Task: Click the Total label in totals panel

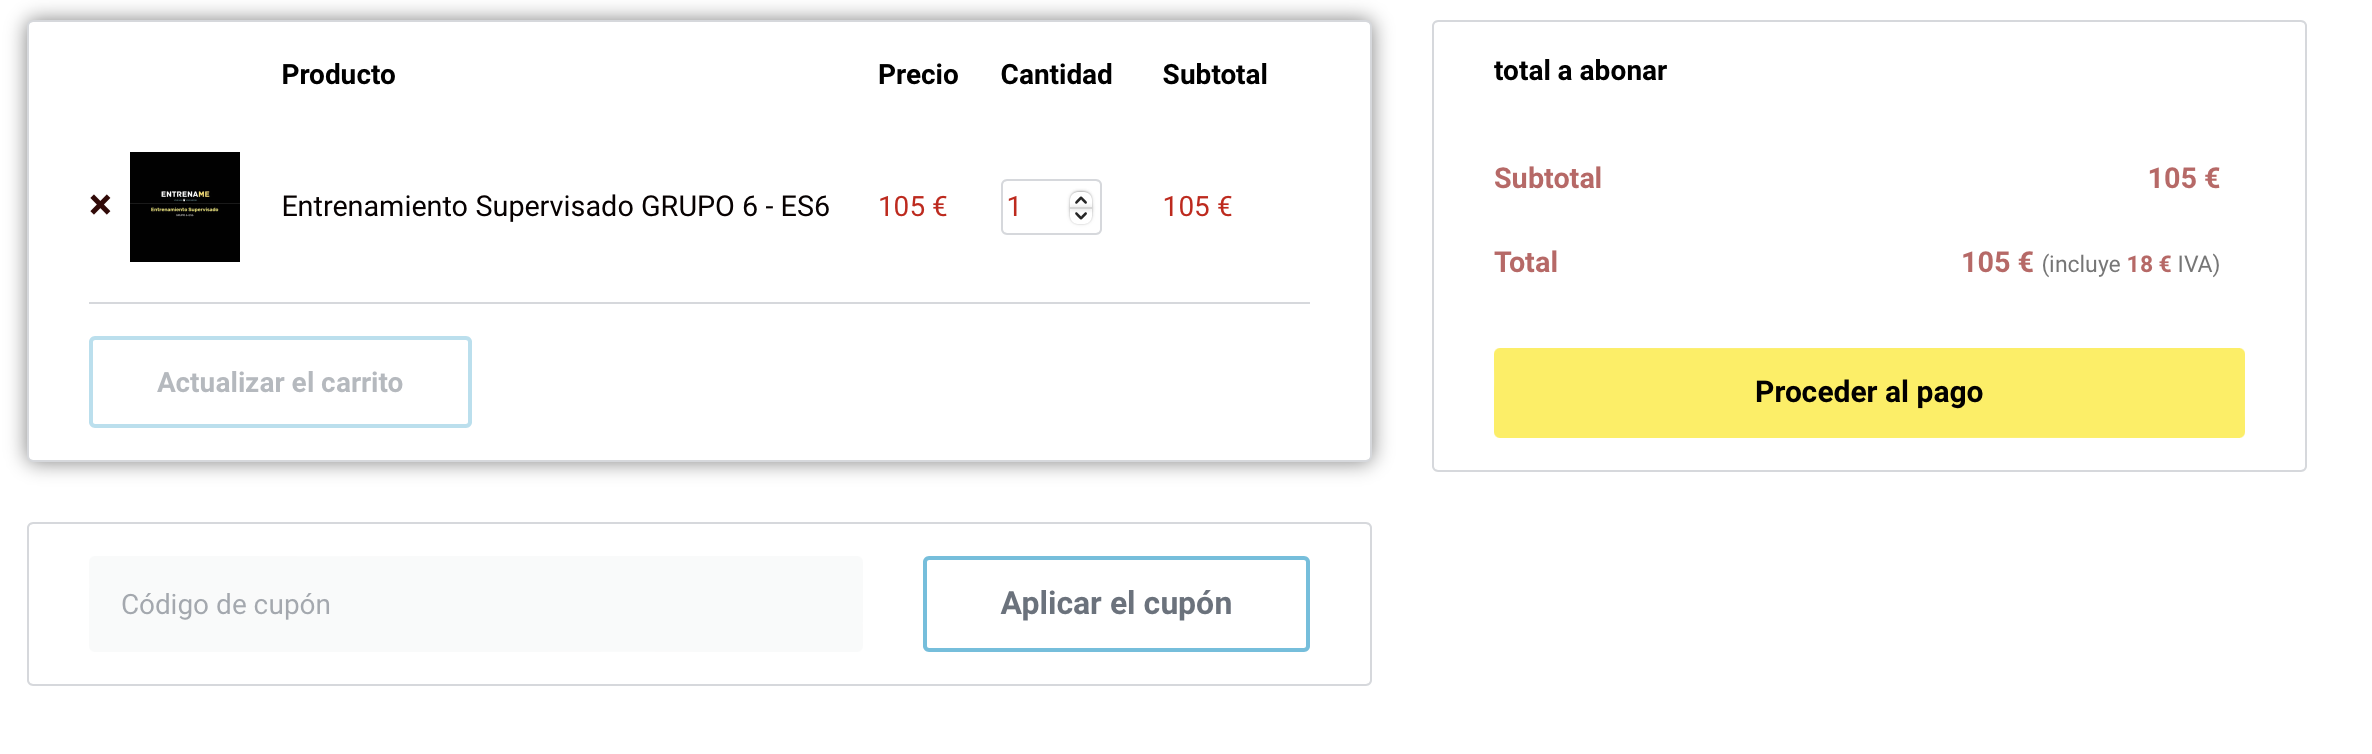Action: (x=1525, y=262)
